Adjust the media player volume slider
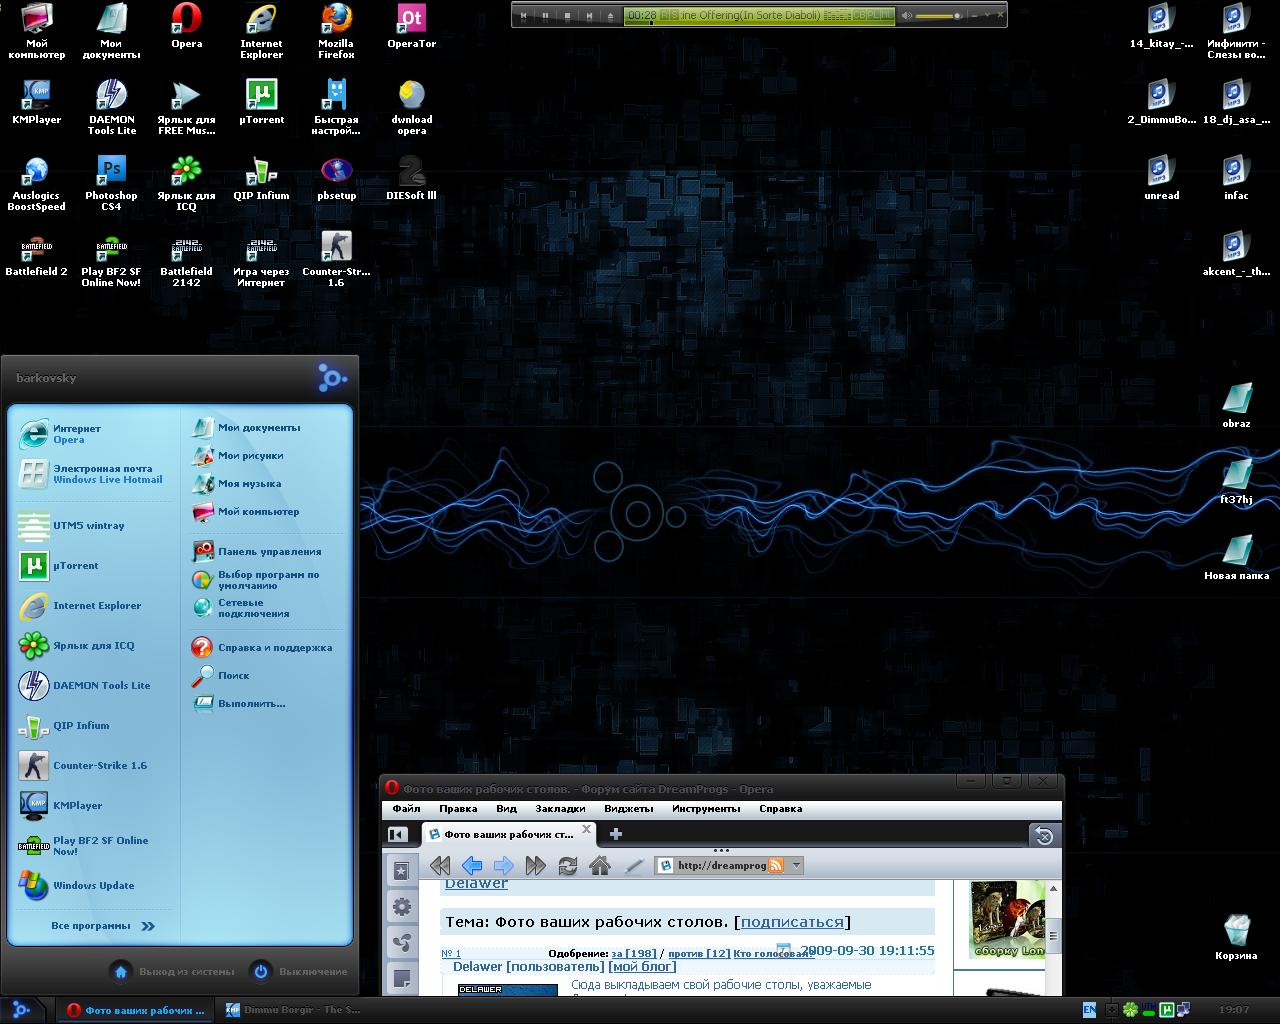This screenshot has height=1024, width=1280. pos(940,16)
